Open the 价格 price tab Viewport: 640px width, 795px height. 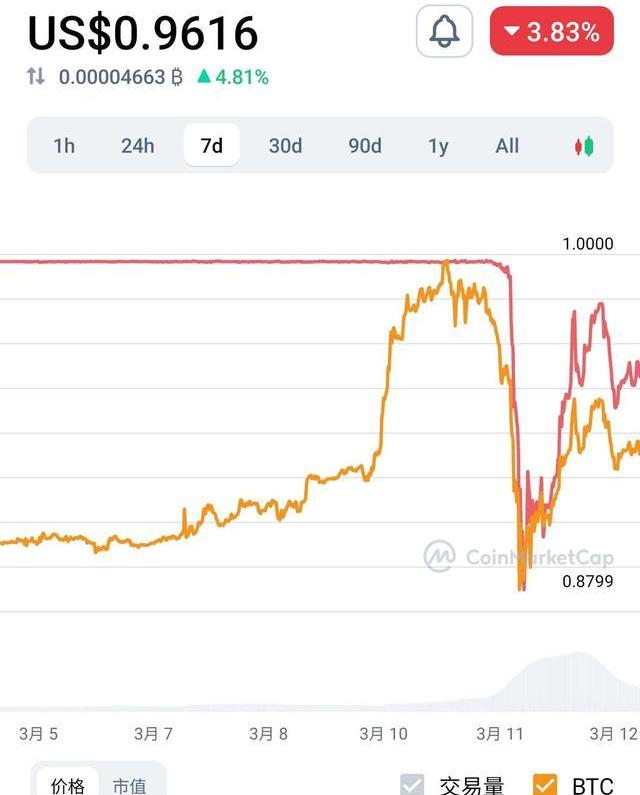[68, 785]
